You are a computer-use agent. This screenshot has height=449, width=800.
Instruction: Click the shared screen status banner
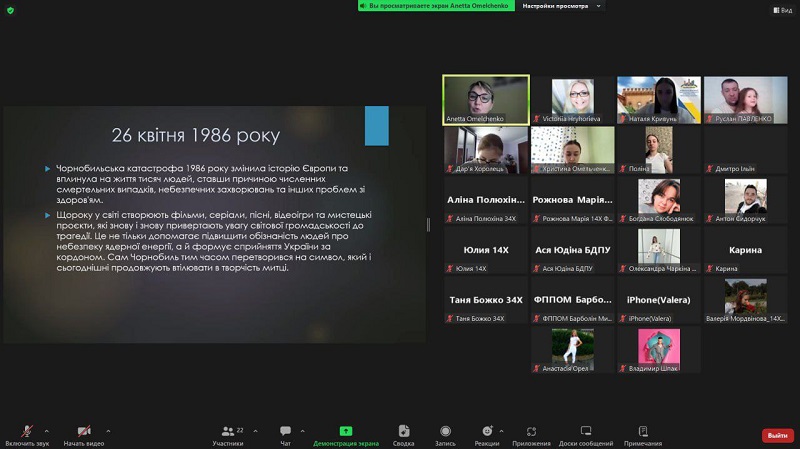437,6
